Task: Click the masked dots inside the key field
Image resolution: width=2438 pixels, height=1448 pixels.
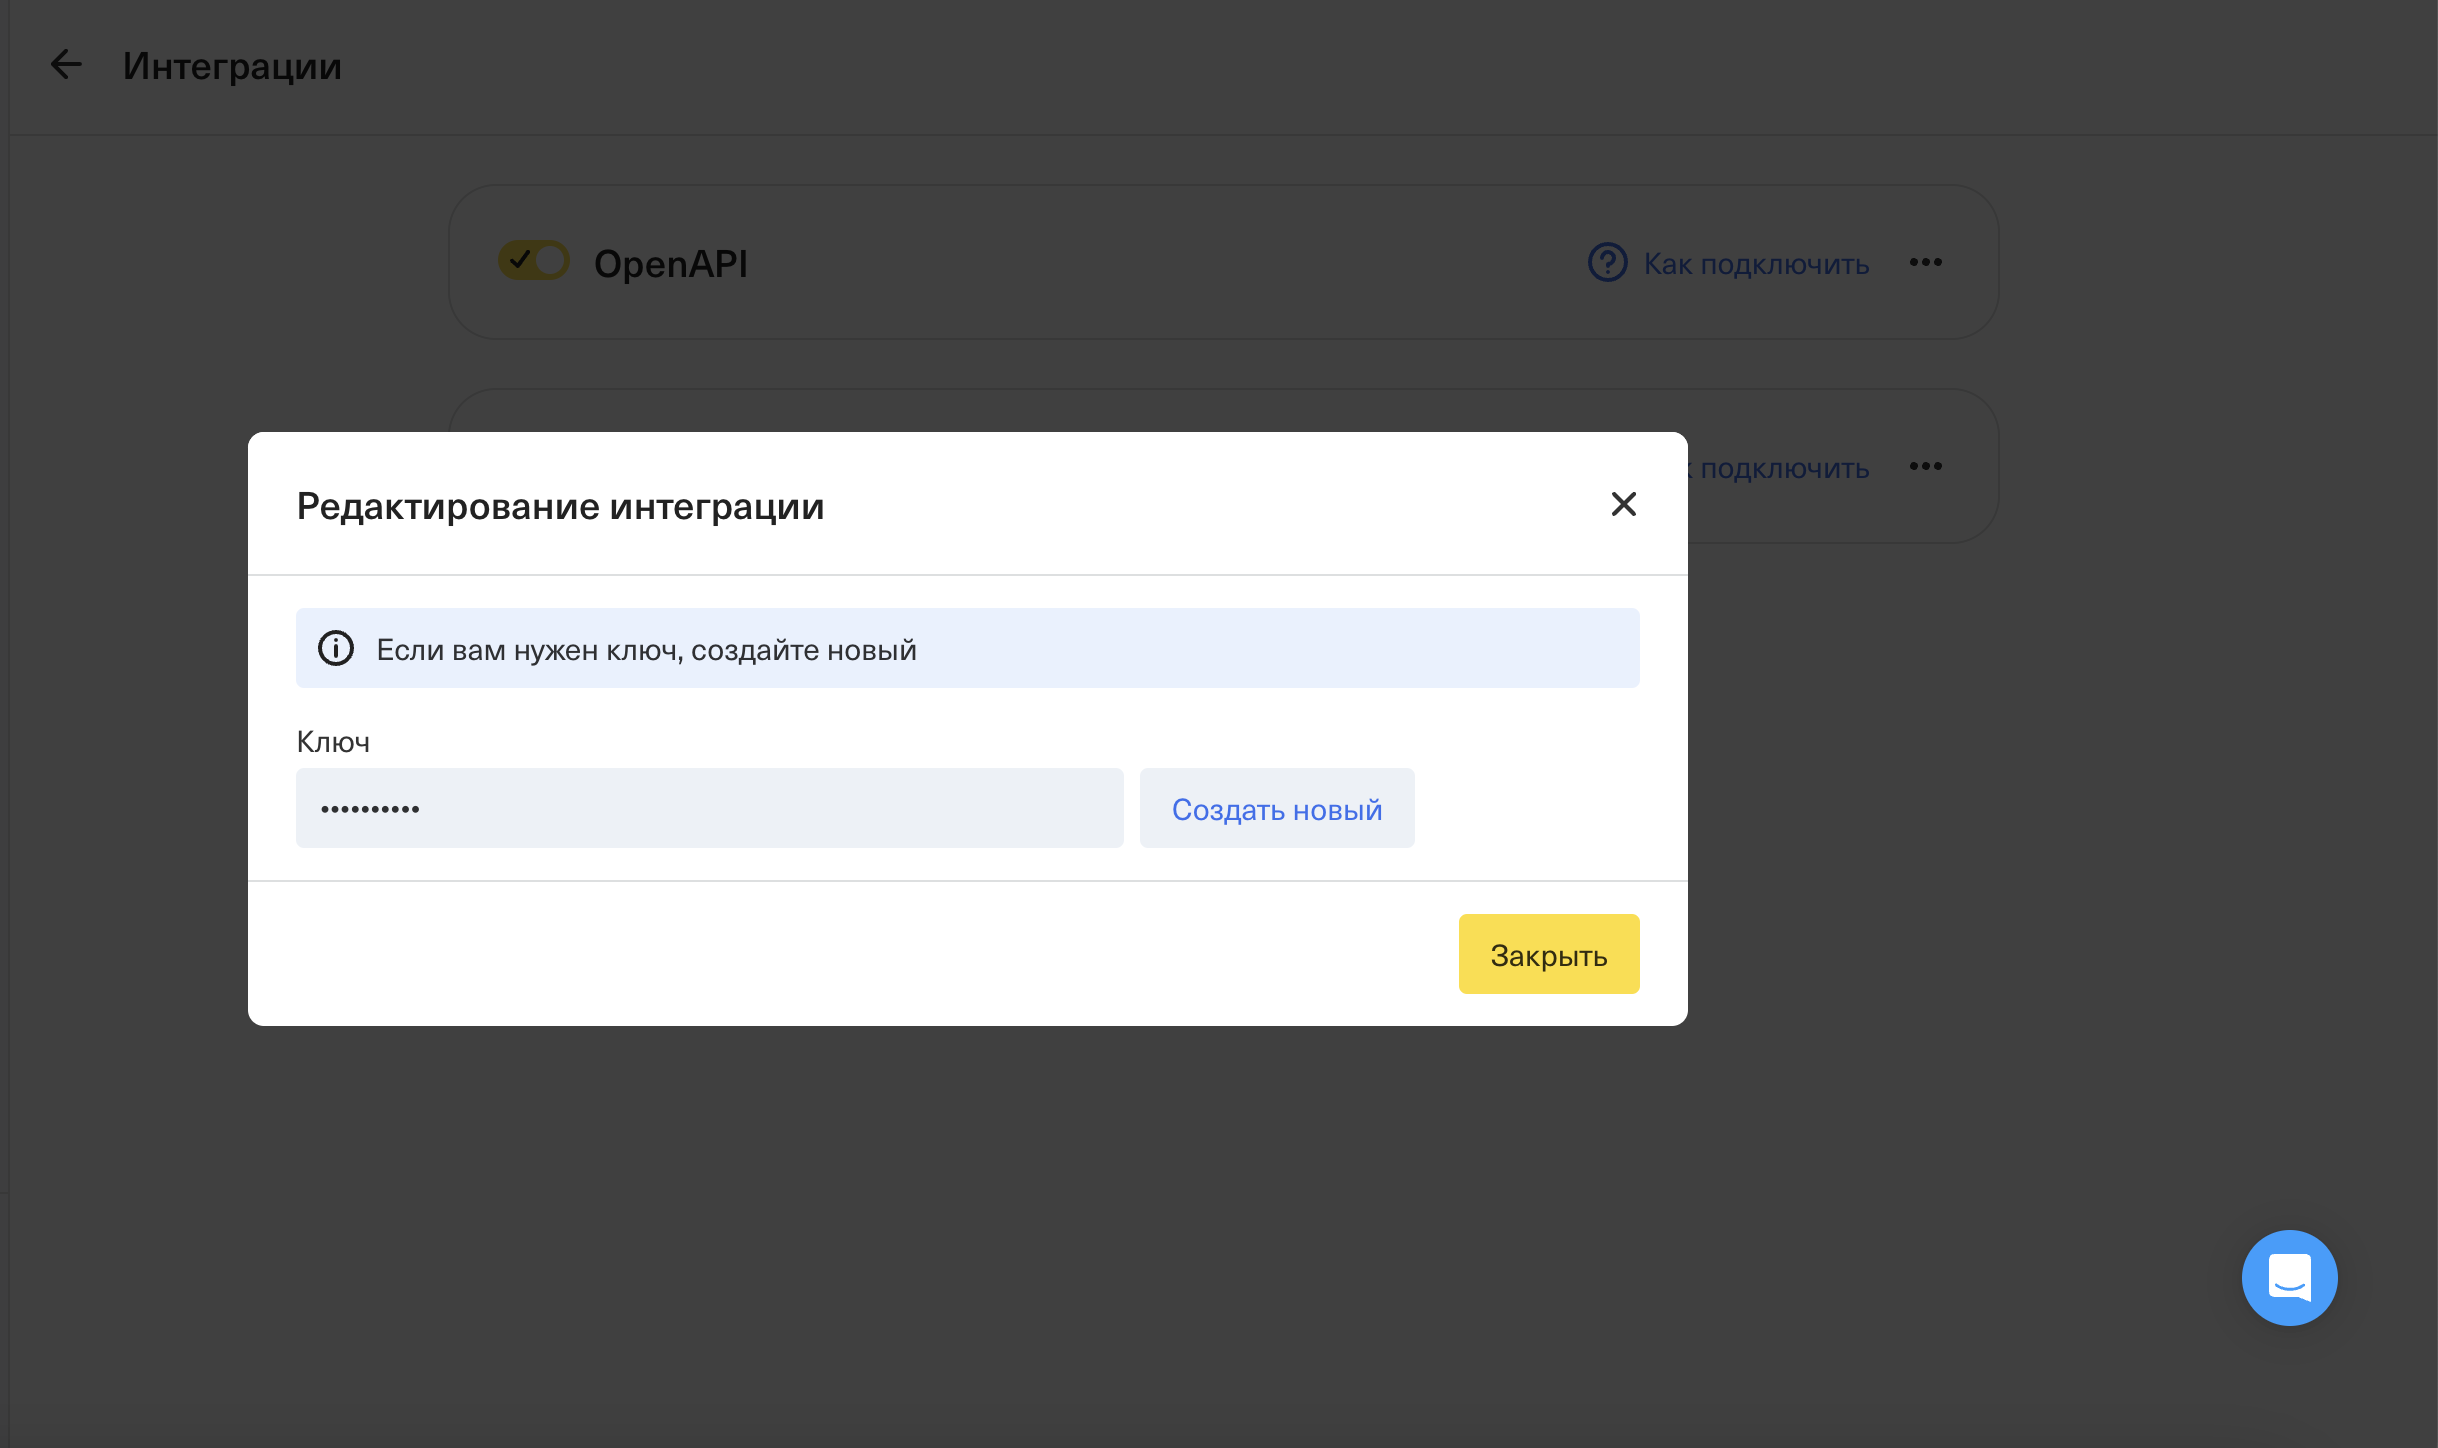Action: click(x=370, y=809)
